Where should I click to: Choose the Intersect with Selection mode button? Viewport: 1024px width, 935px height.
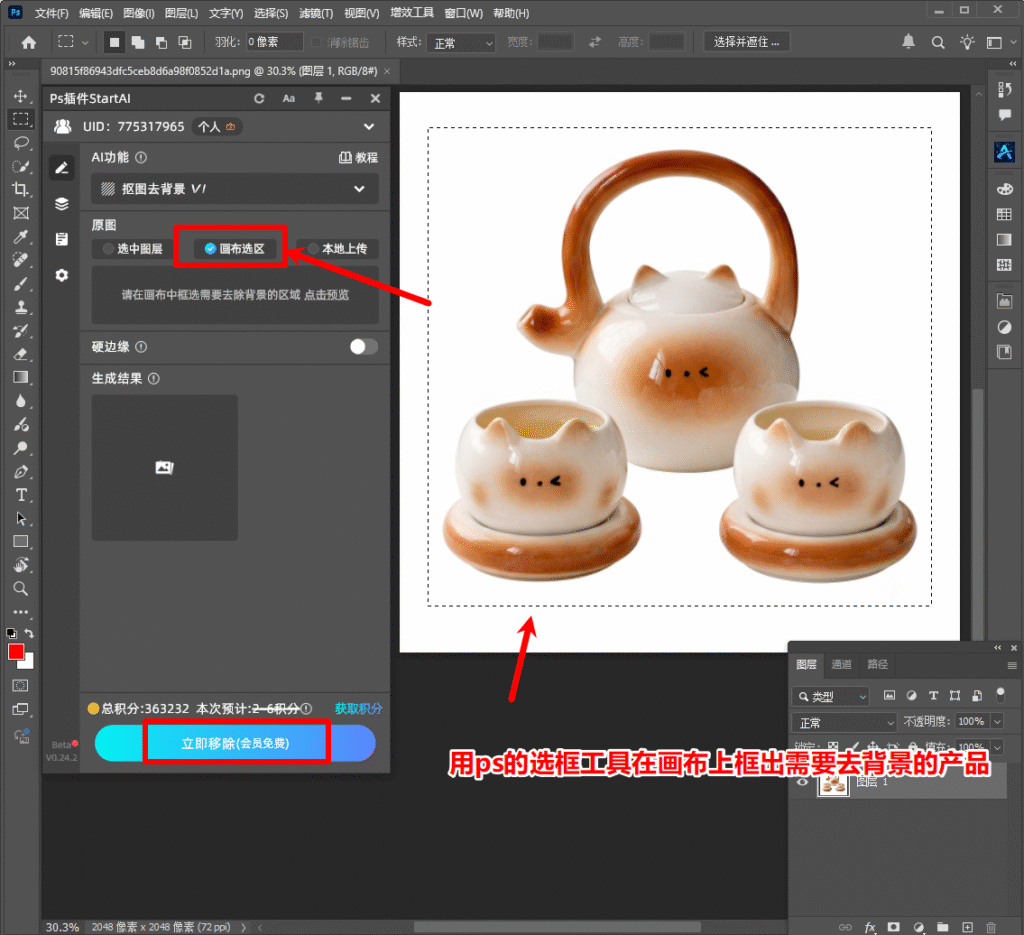185,42
